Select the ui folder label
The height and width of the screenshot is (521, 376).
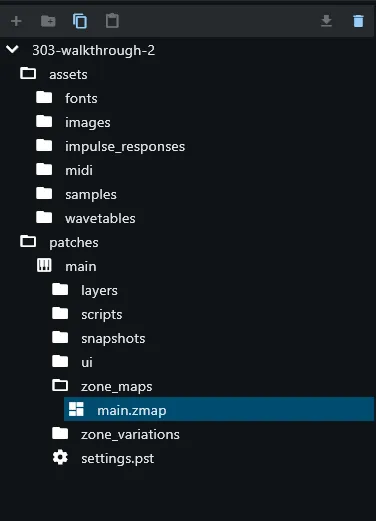pyautogui.click(x=87, y=363)
